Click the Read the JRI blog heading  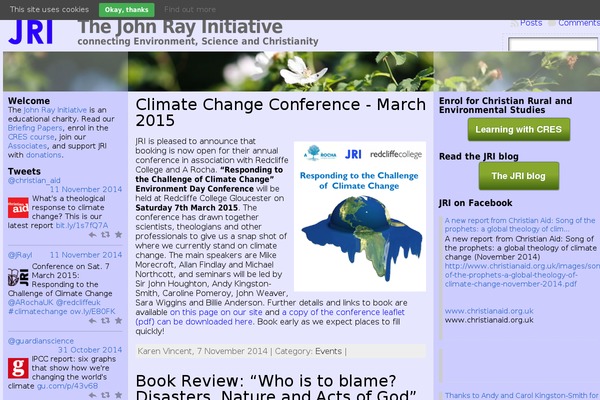pyautogui.click(x=479, y=157)
